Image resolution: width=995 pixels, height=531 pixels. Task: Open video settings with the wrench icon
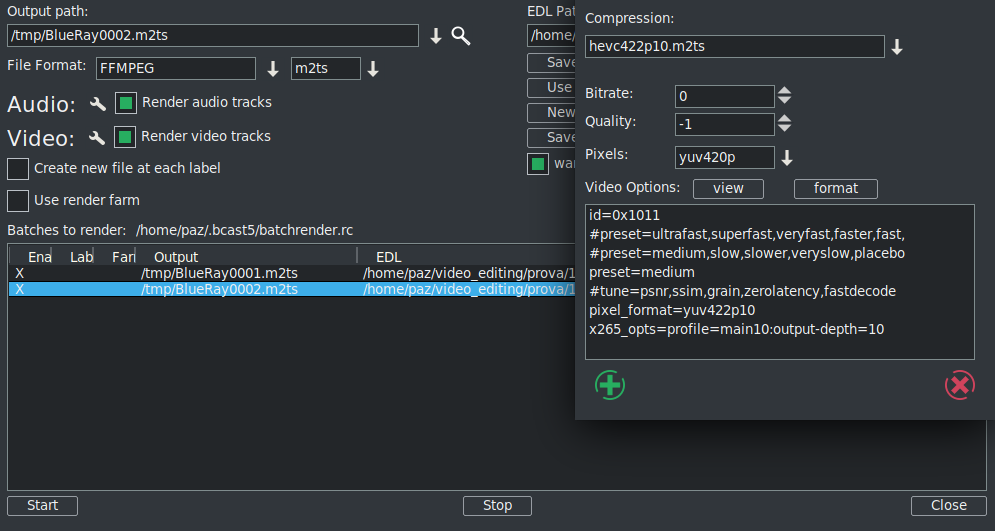[x=97, y=138]
